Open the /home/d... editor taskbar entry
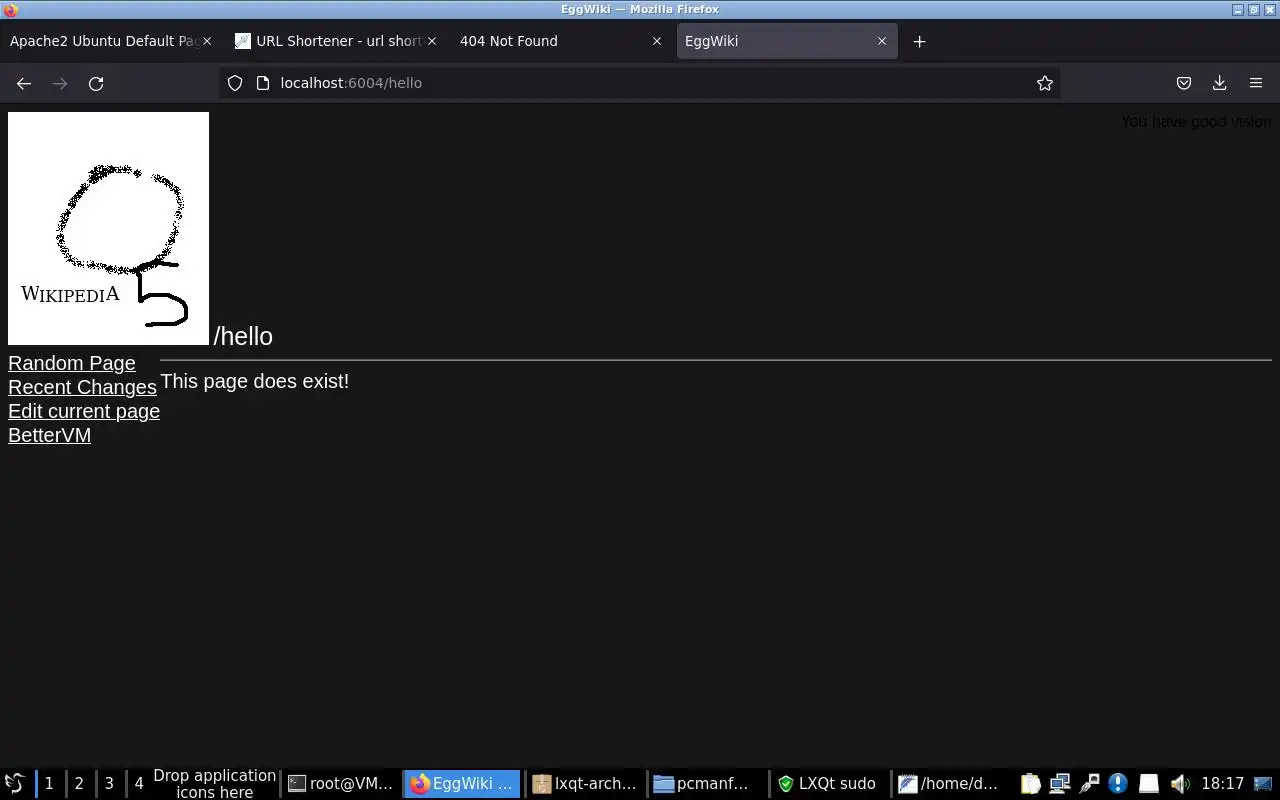The image size is (1280, 800). [951, 783]
